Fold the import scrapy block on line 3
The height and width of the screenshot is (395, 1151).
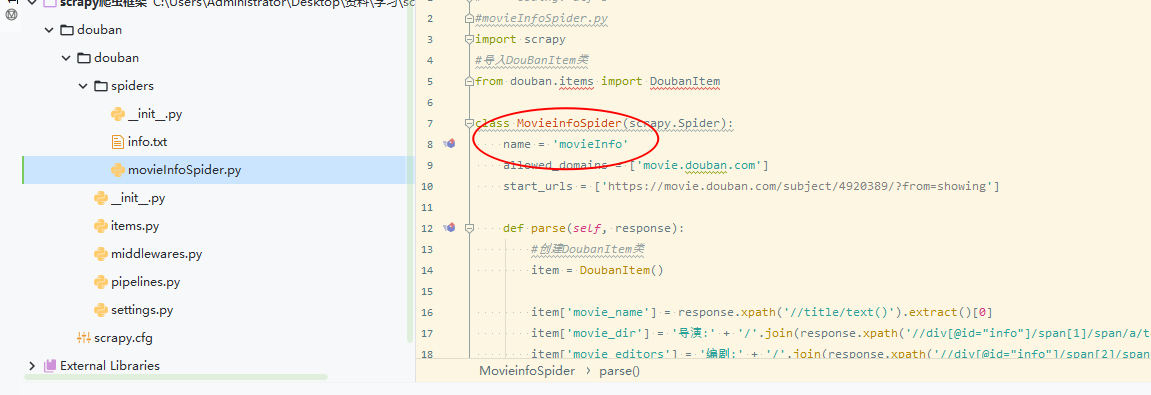(469, 39)
